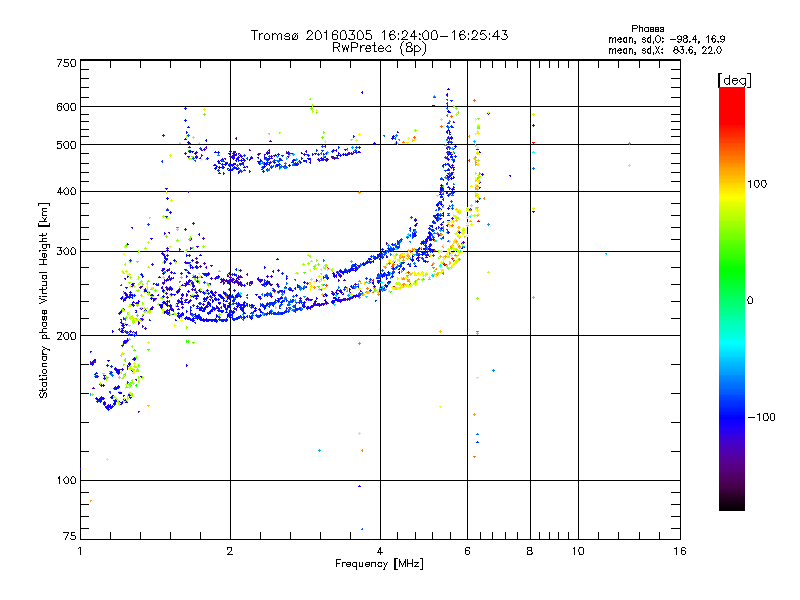Click the x-axis '16' tick label
This screenshot has width=800, height=600.
tap(680, 551)
